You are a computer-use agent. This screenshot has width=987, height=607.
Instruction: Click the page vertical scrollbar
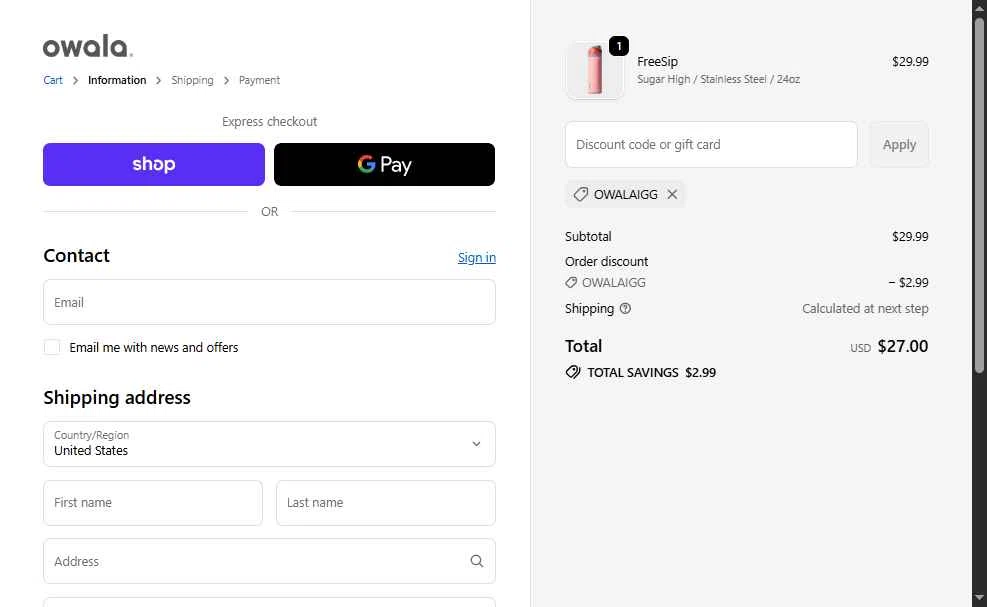coord(979,200)
